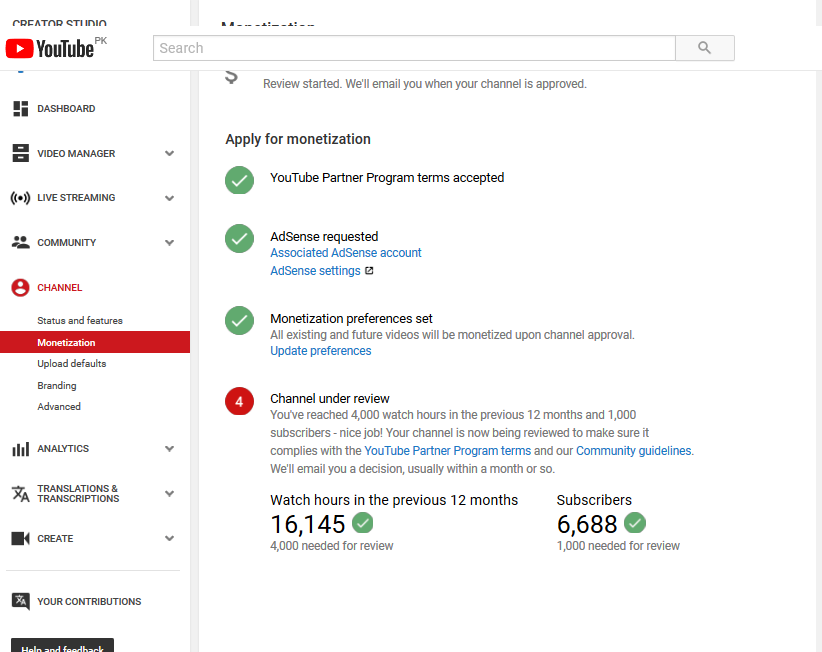Click the Dashboard grid icon
This screenshot has height=652, width=822.
[x=20, y=108]
